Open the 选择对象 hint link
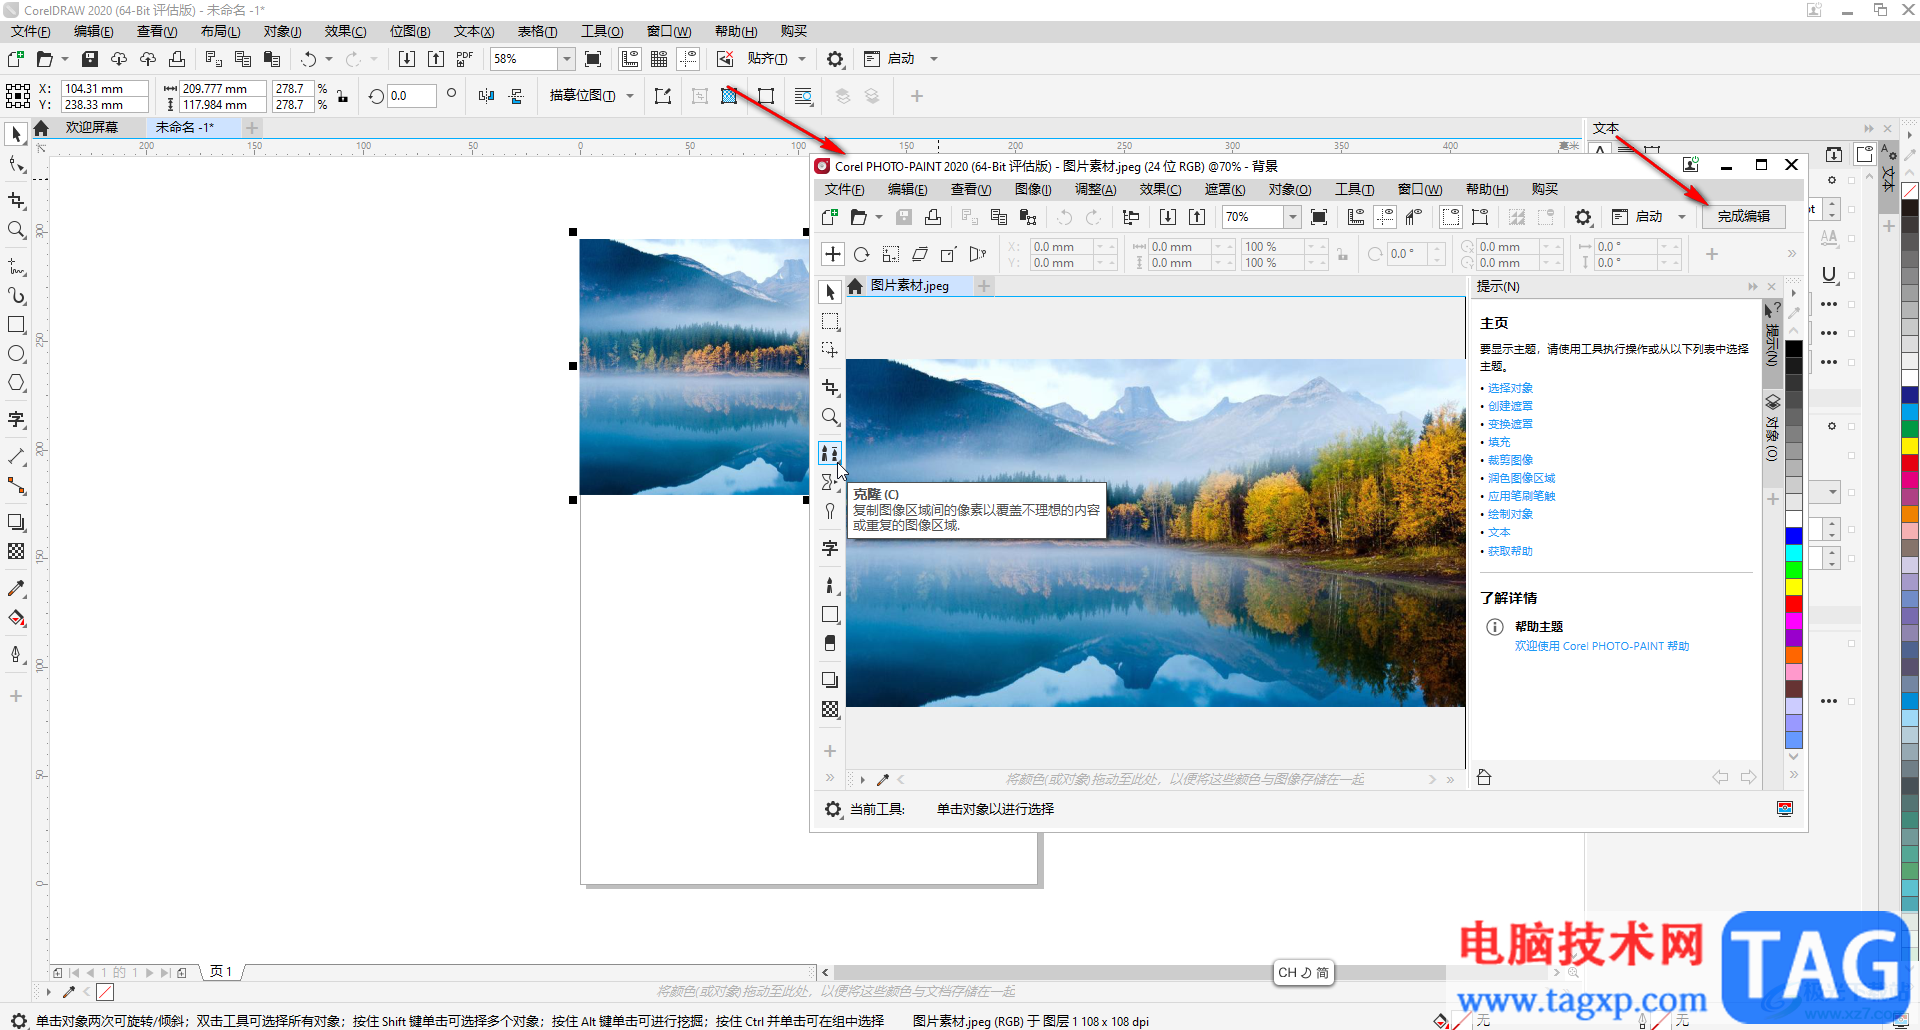The image size is (1920, 1030). [1510, 388]
